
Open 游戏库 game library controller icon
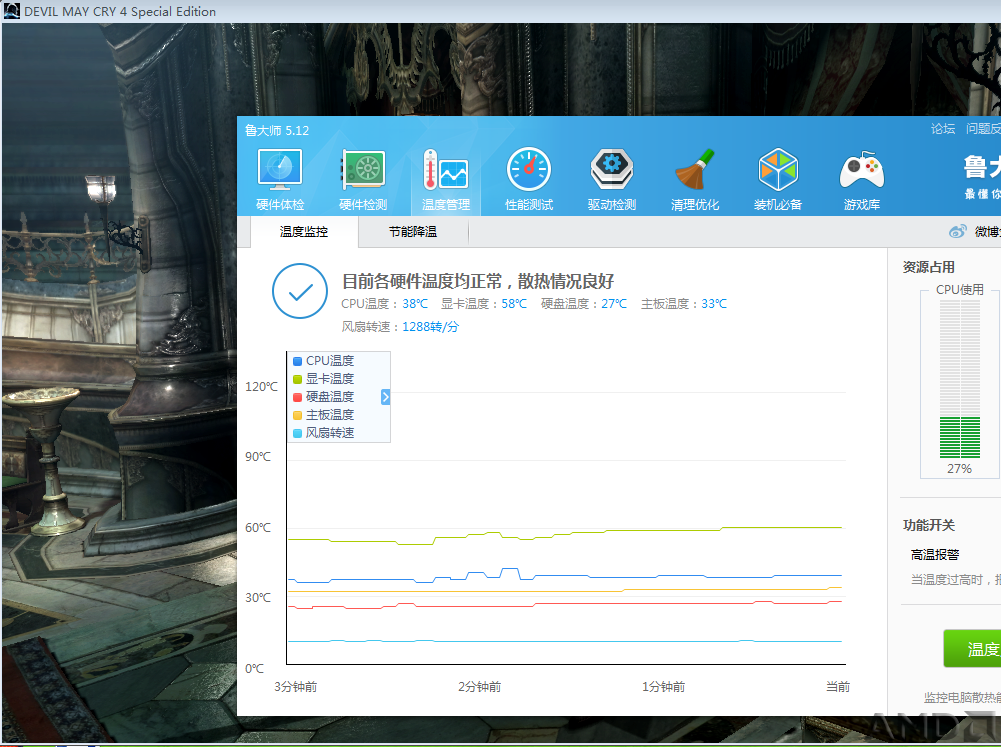862,170
